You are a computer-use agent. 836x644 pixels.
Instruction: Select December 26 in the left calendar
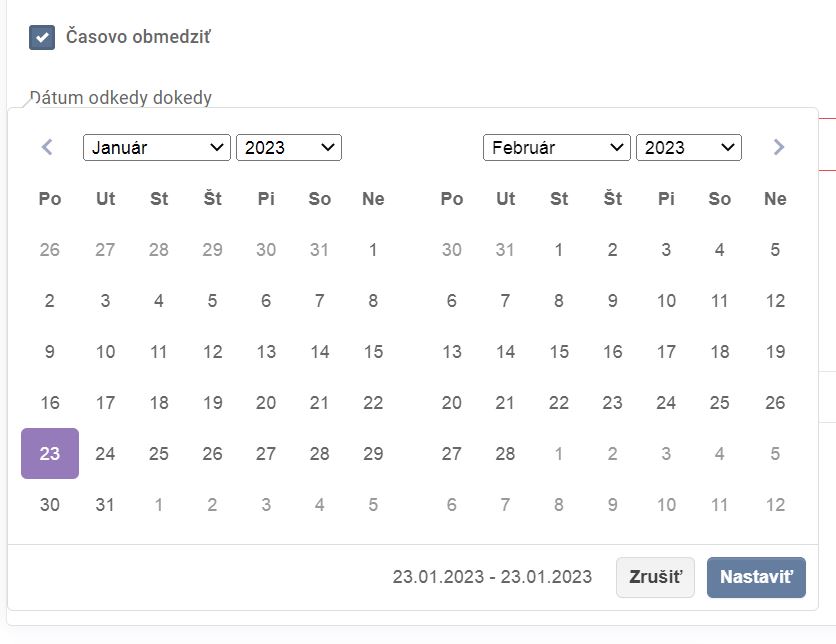coord(50,250)
